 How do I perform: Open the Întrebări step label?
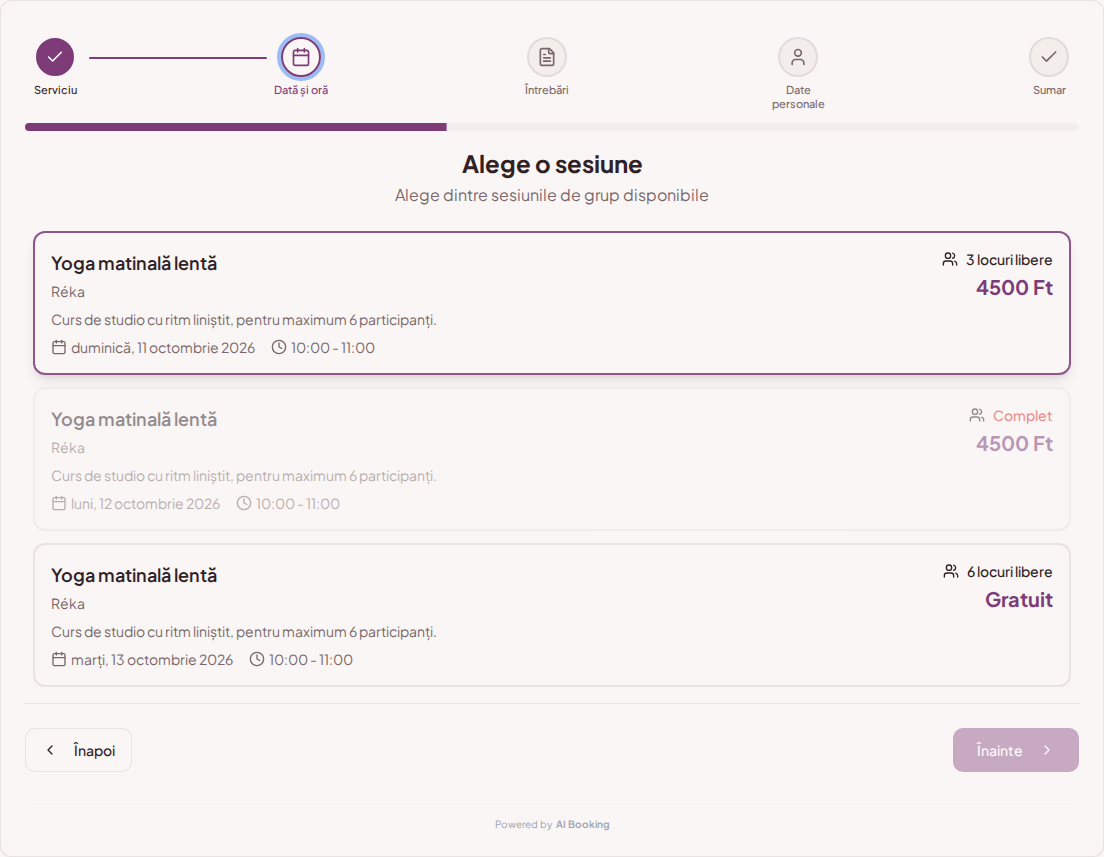(546, 90)
